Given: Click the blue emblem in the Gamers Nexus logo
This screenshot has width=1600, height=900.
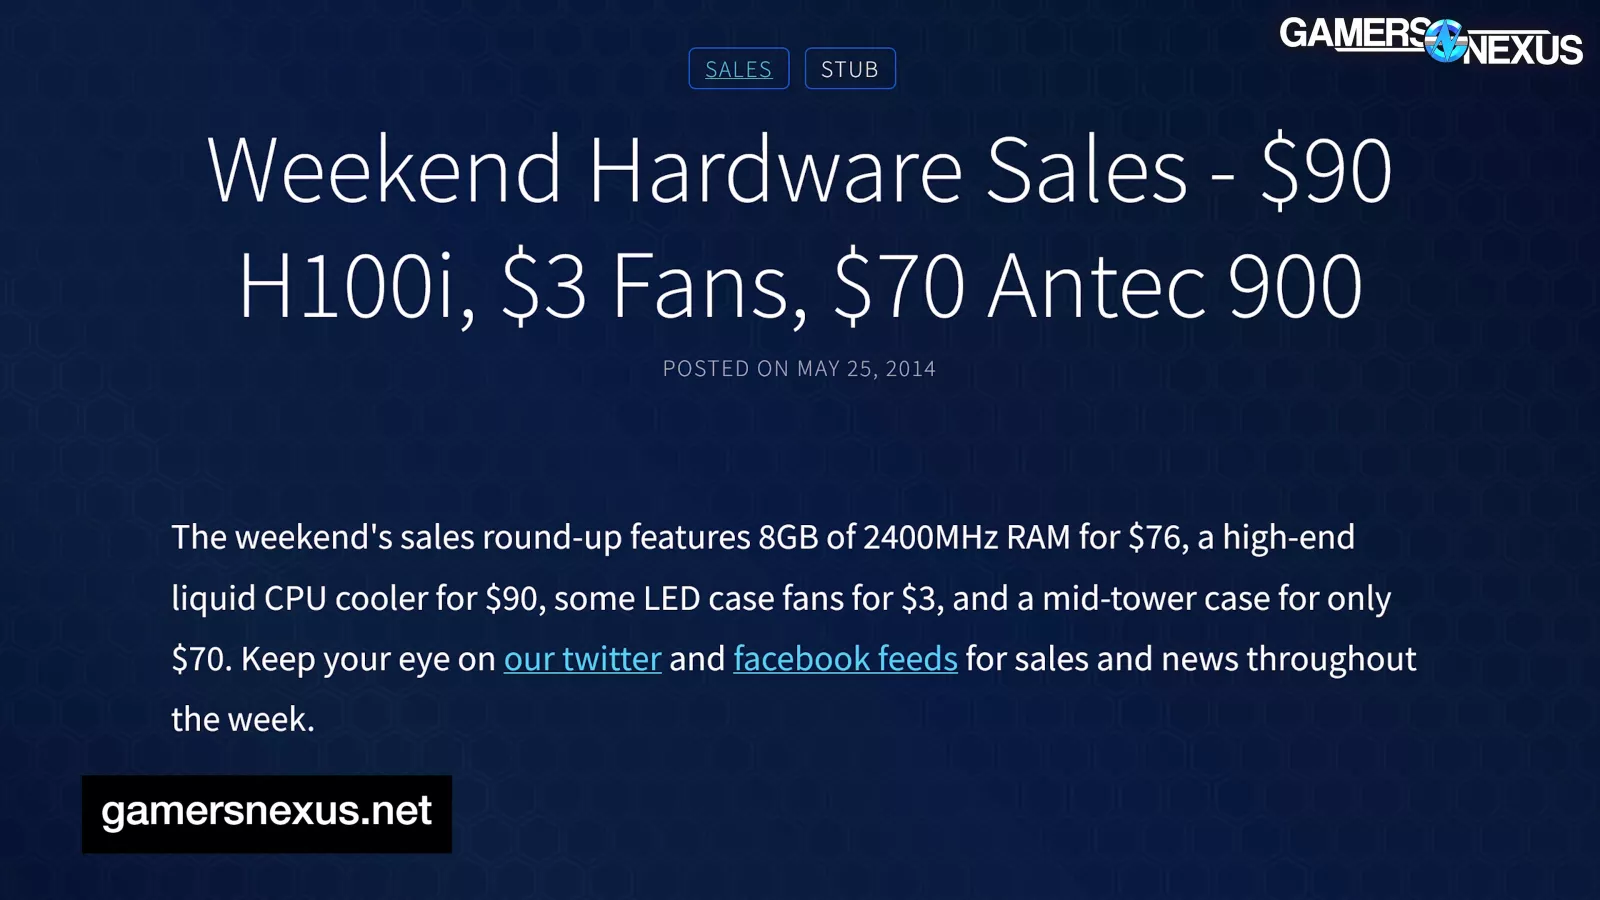Looking at the screenshot, I should click(1445, 42).
